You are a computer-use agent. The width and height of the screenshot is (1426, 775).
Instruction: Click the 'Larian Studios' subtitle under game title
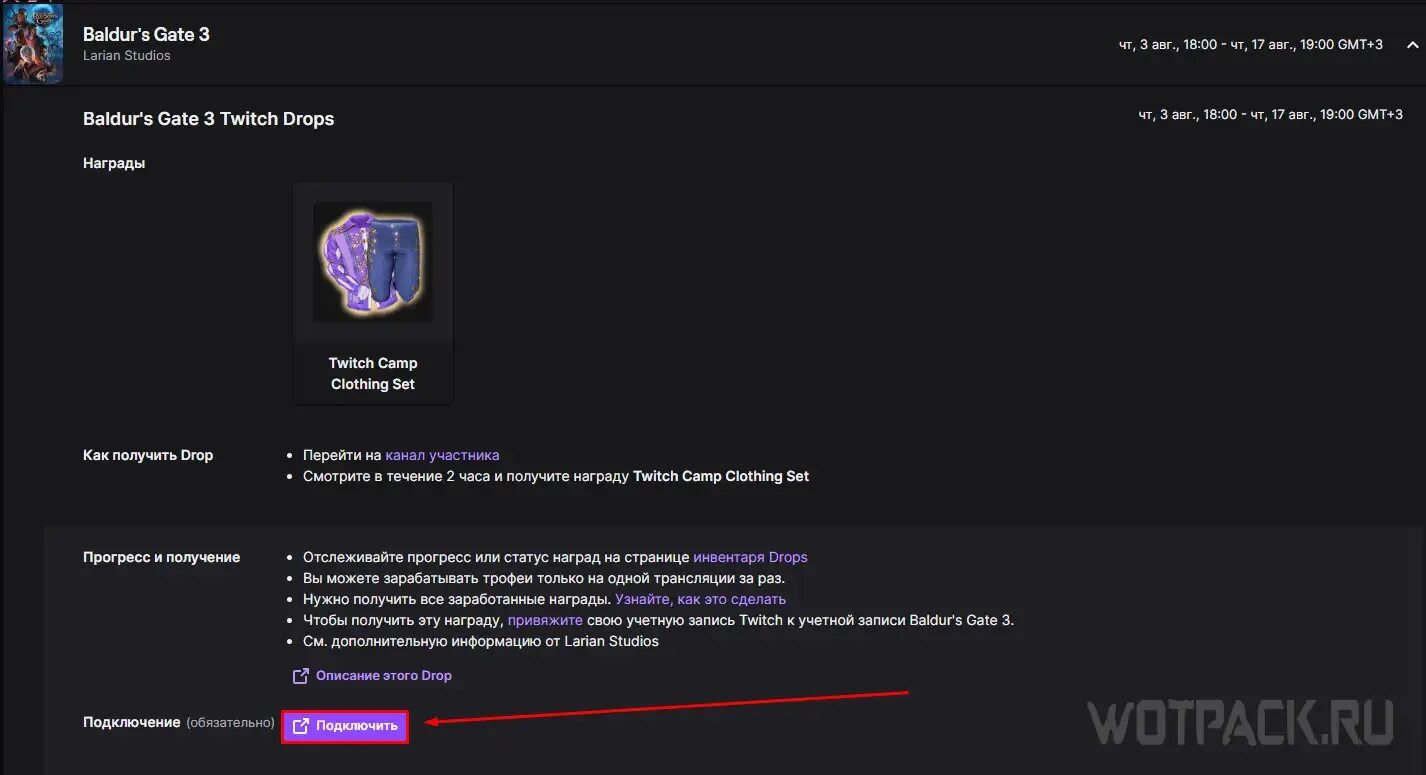(x=127, y=56)
